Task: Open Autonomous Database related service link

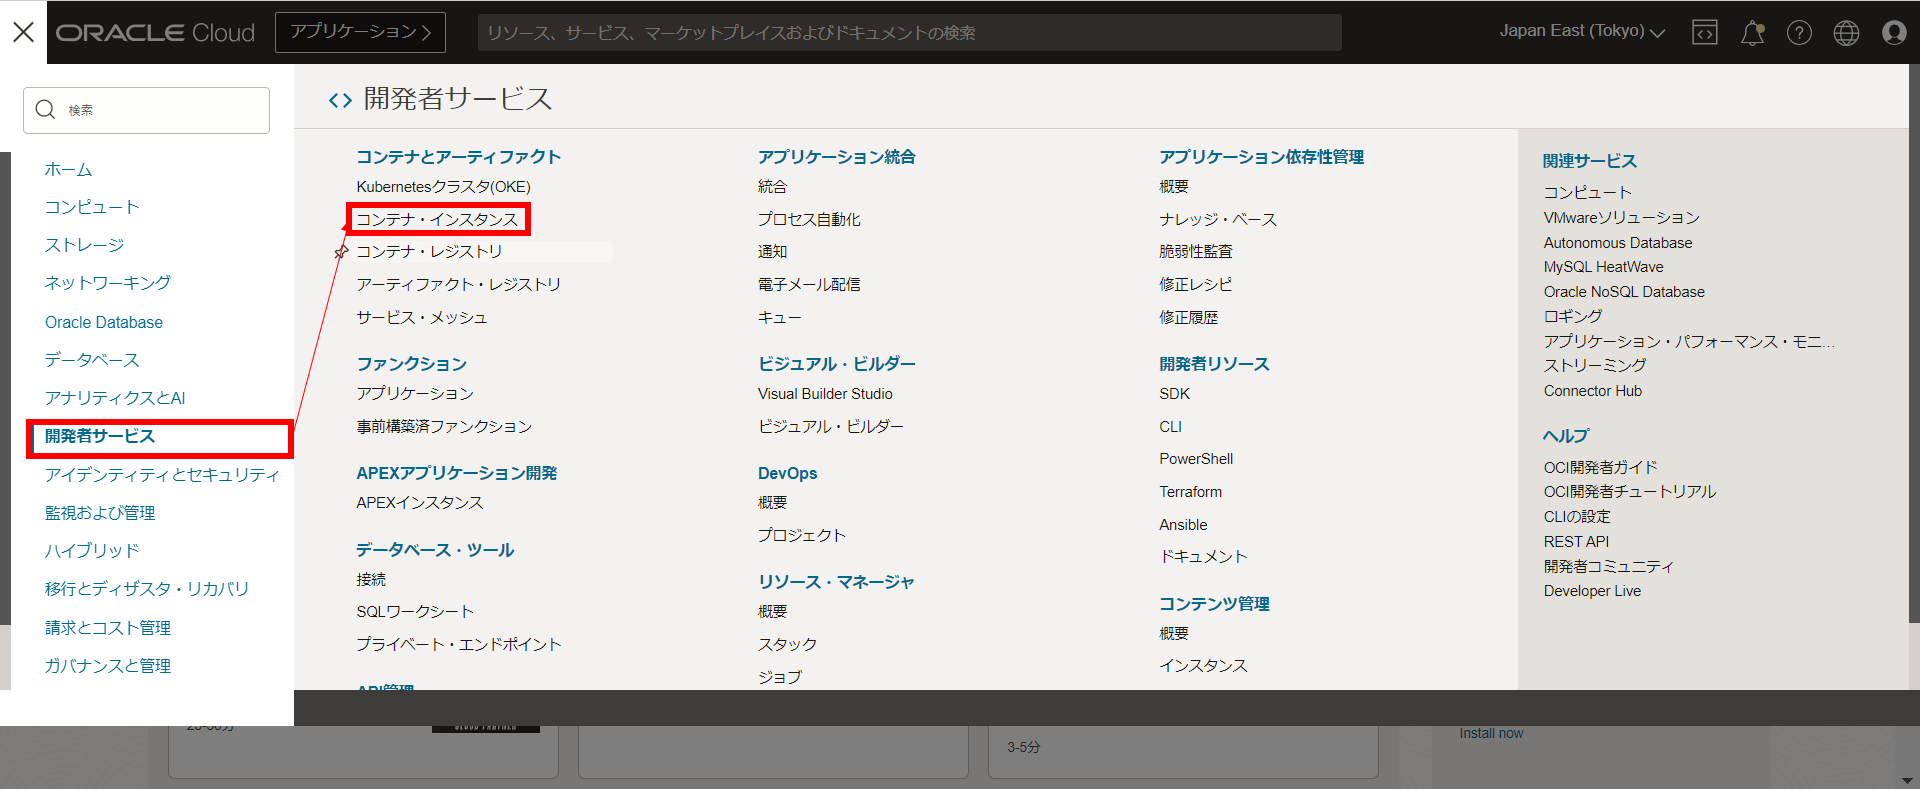Action: pyautogui.click(x=1618, y=243)
